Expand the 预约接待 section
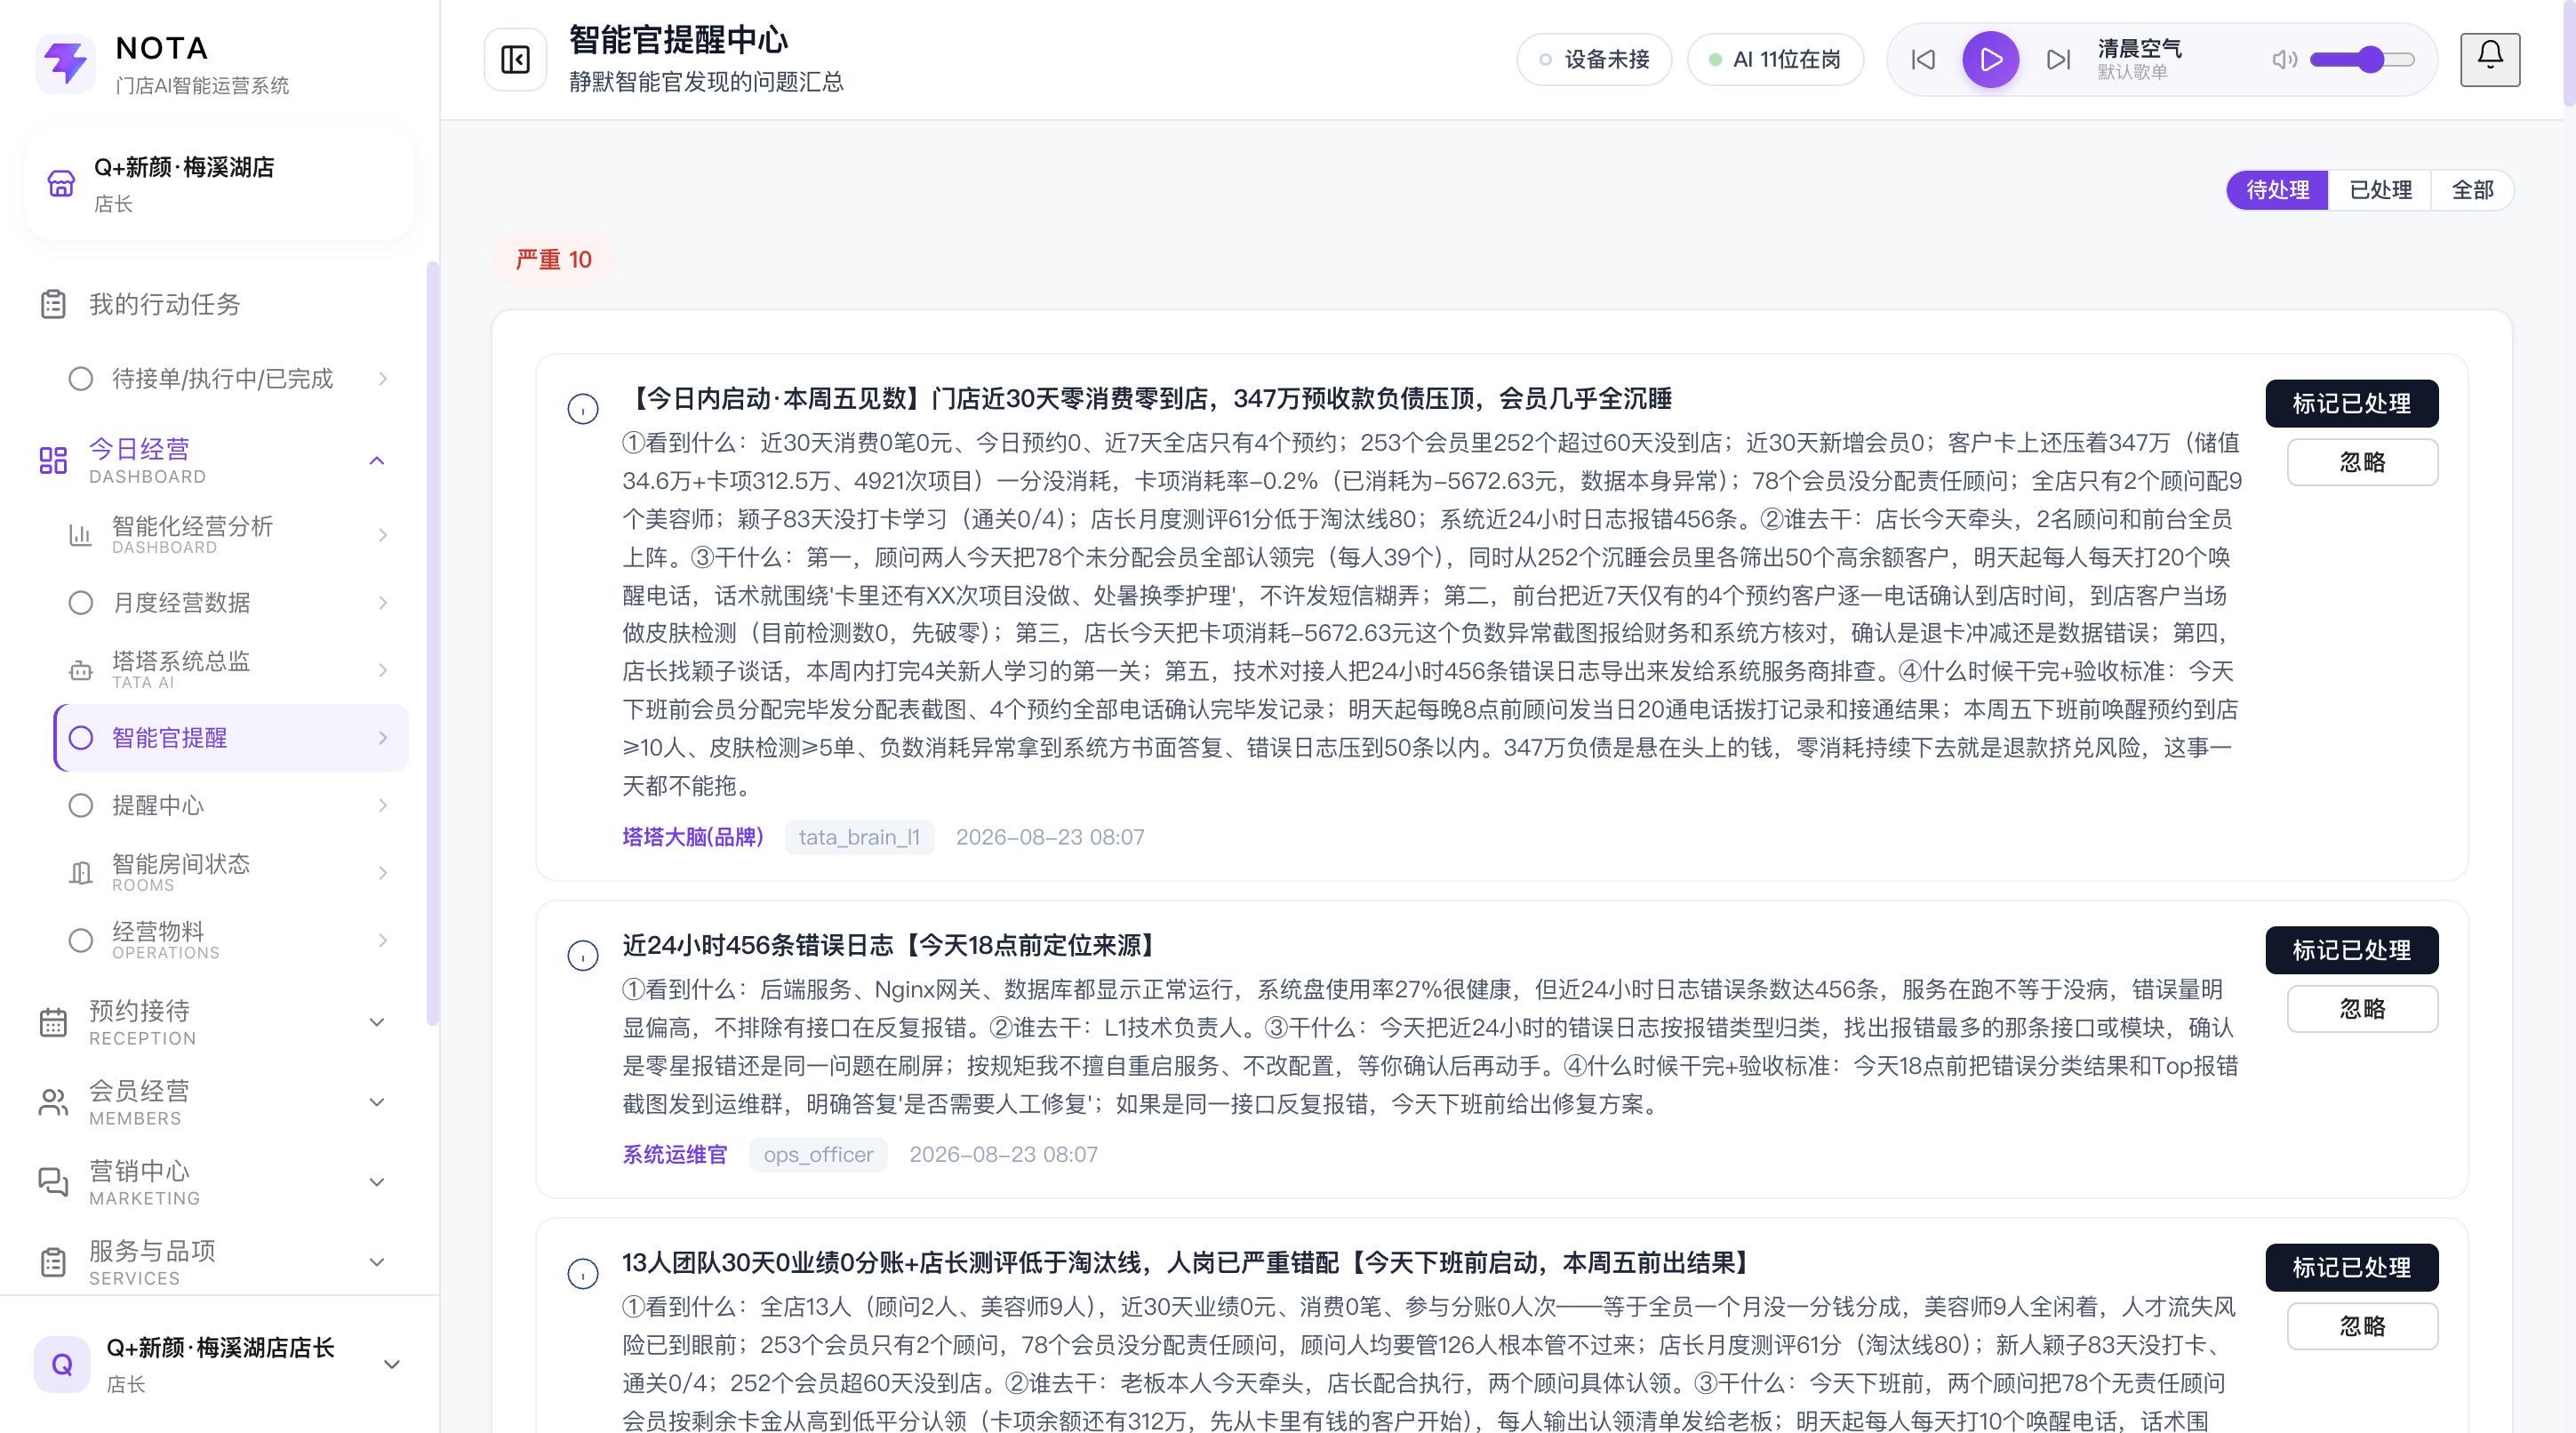The image size is (2576, 1433). 377,1022
